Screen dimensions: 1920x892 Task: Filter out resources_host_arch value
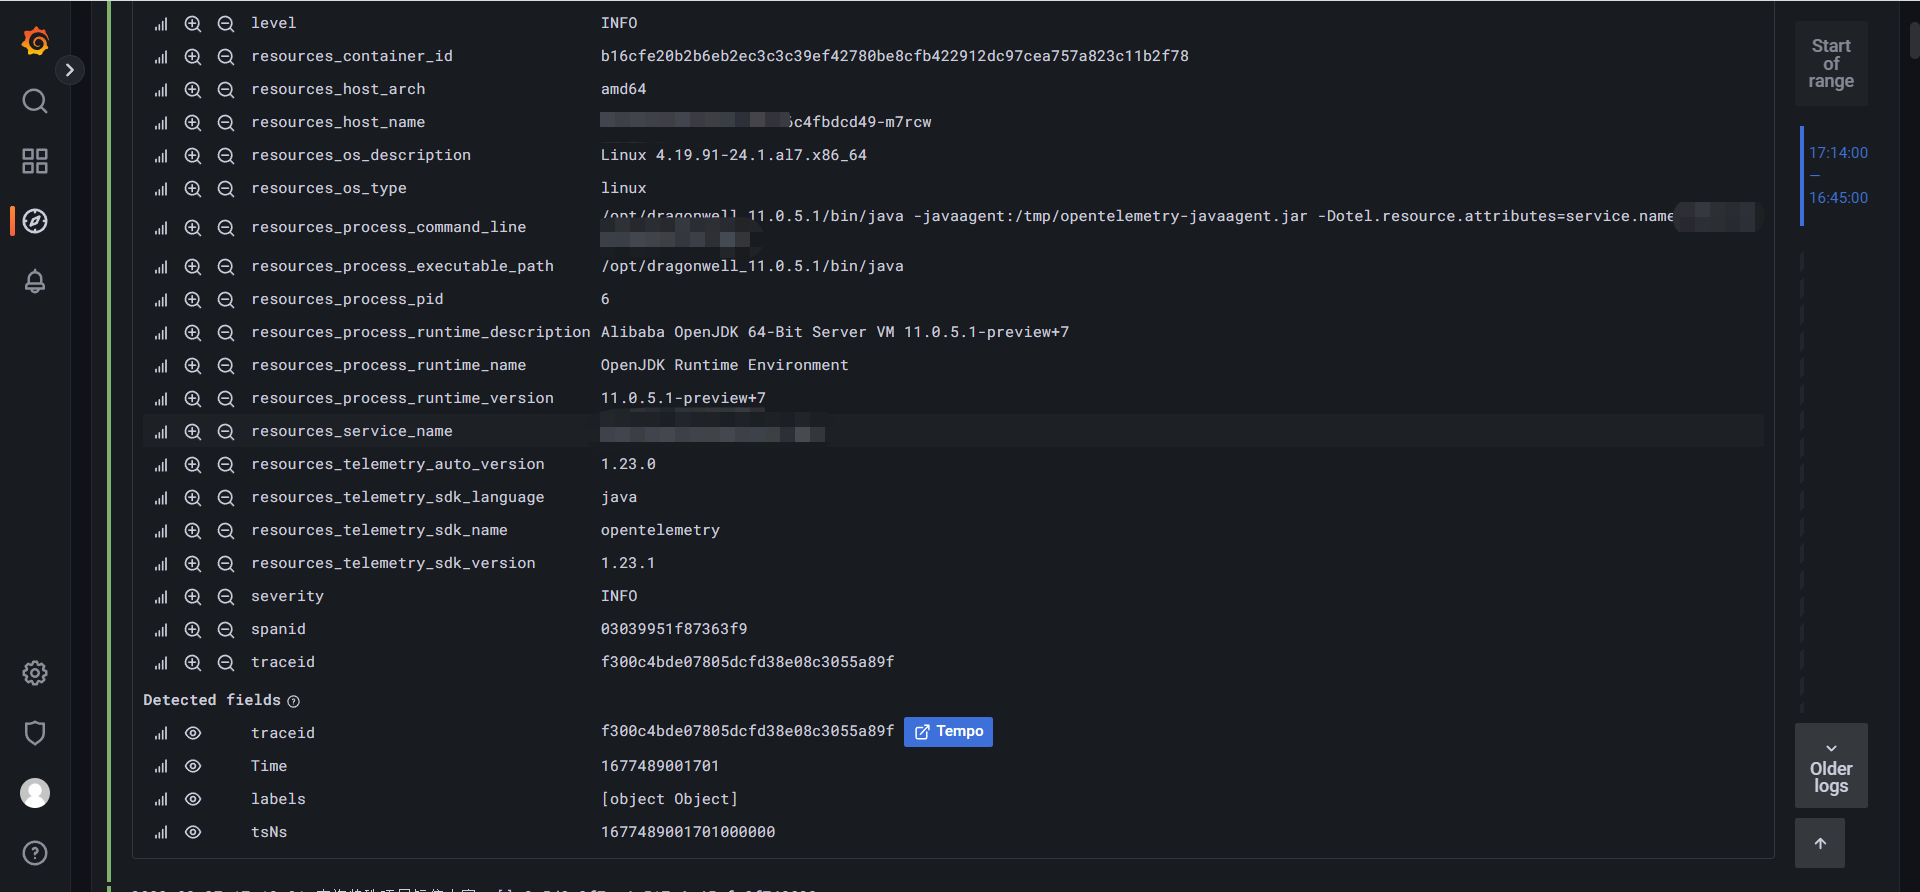(226, 89)
